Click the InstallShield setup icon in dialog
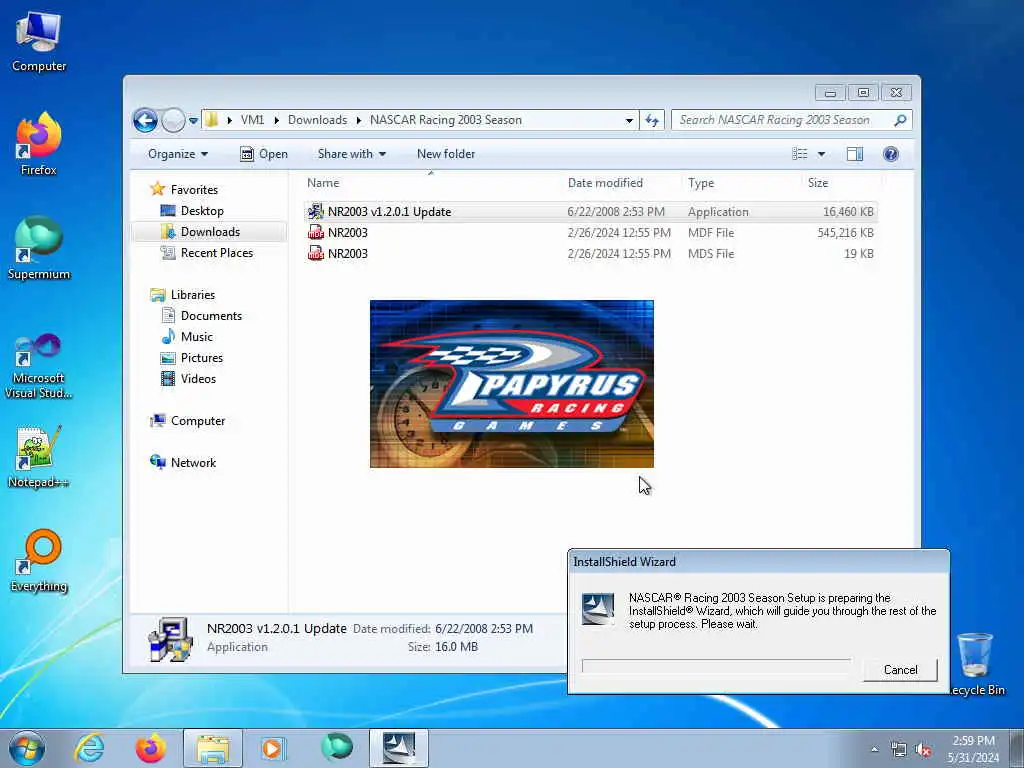The height and width of the screenshot is (768, 1024). [598, 609]
